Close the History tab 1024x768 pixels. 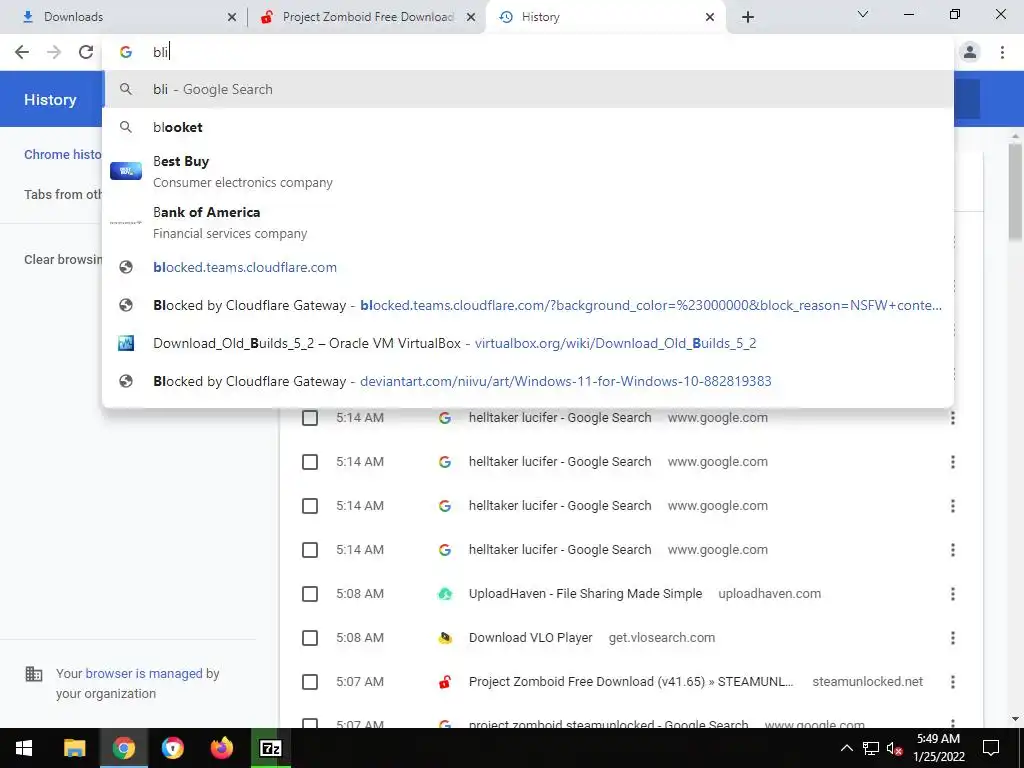710,18
